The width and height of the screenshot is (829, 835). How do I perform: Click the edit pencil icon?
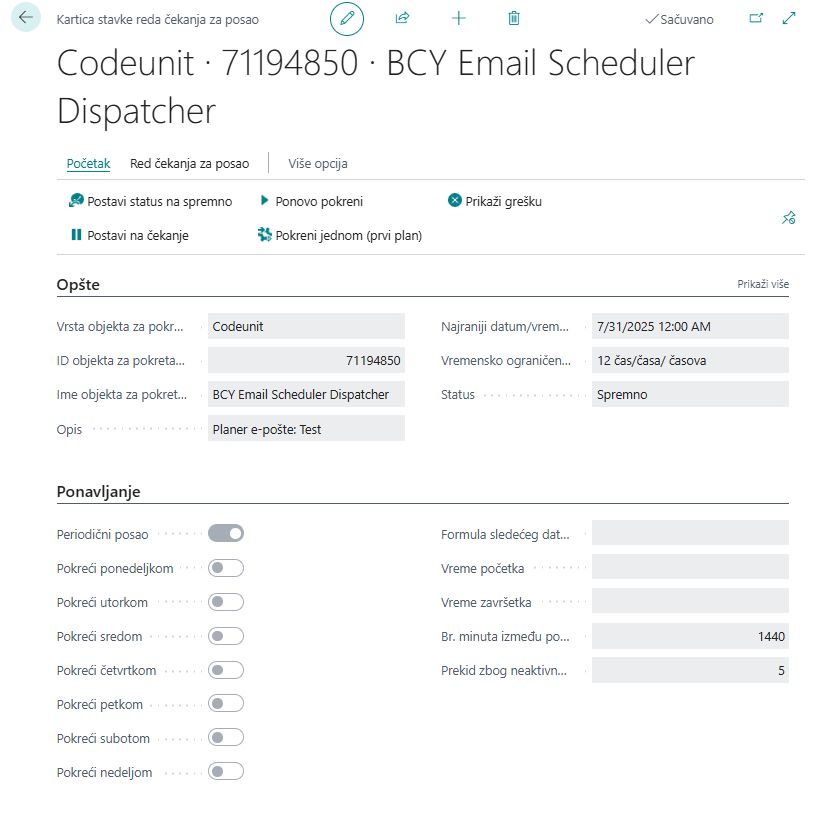coord(346,18)
